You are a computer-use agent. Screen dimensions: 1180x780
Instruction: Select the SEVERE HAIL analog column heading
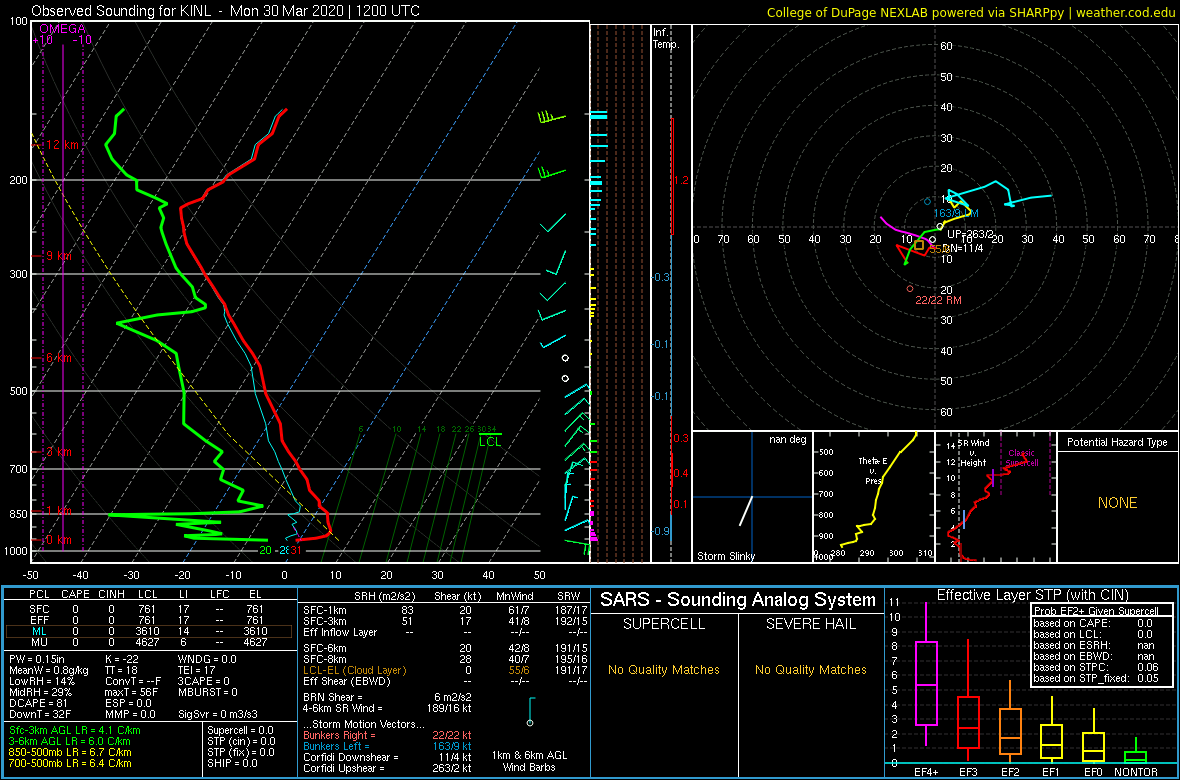[x=810, y=625]
